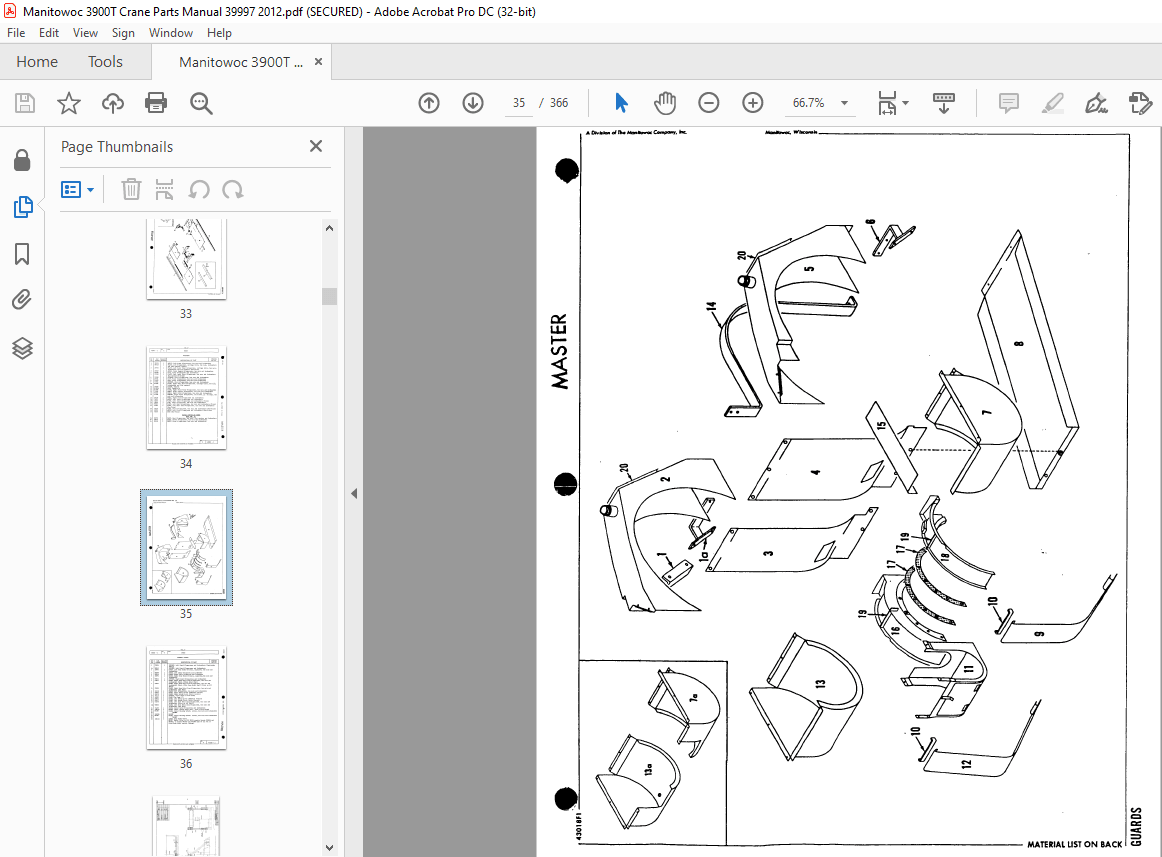Open the Attachments panel
Image resolution: width=1162 pixels, height=857 pixels.
point(22,299)
